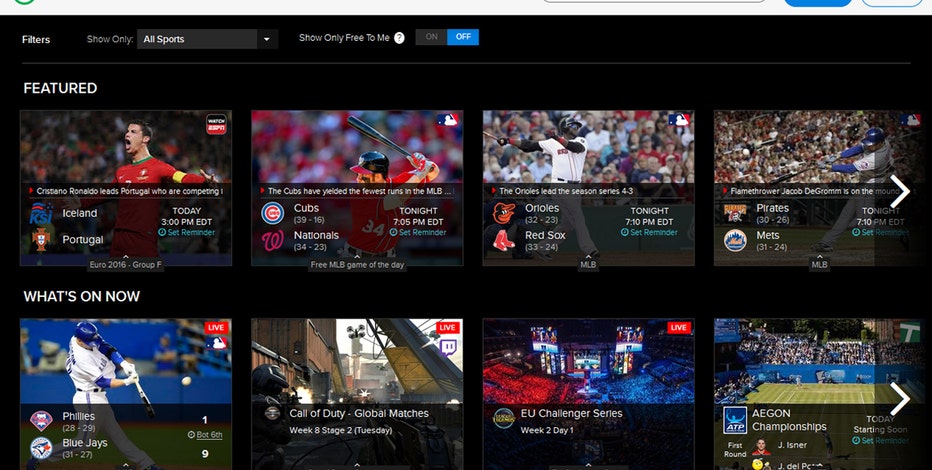
Task: Click WatchESPN logo on Iceland-Portugal card
Action: coord(216,124)
